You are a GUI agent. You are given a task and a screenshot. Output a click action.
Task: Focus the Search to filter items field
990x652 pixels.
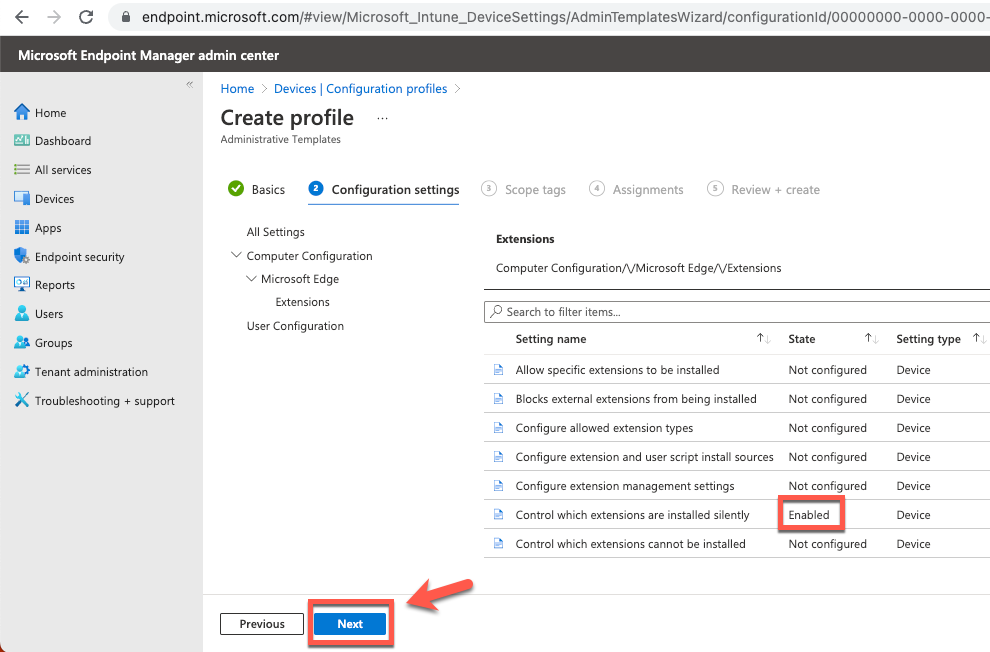point(737,312)
